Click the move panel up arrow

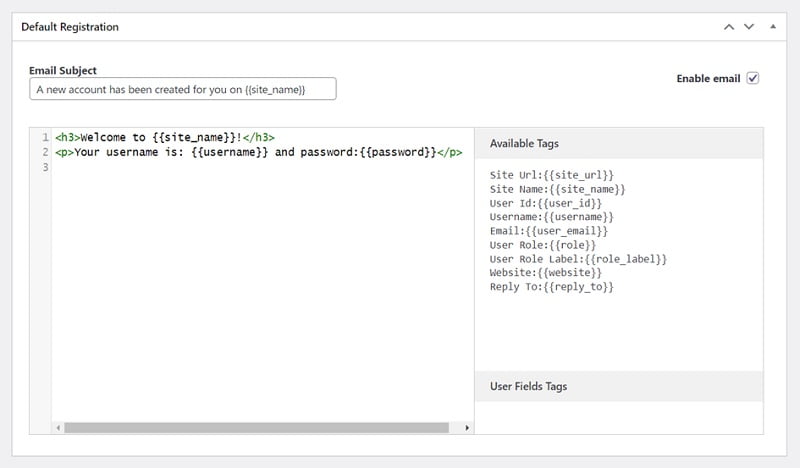tap(729, 27)
